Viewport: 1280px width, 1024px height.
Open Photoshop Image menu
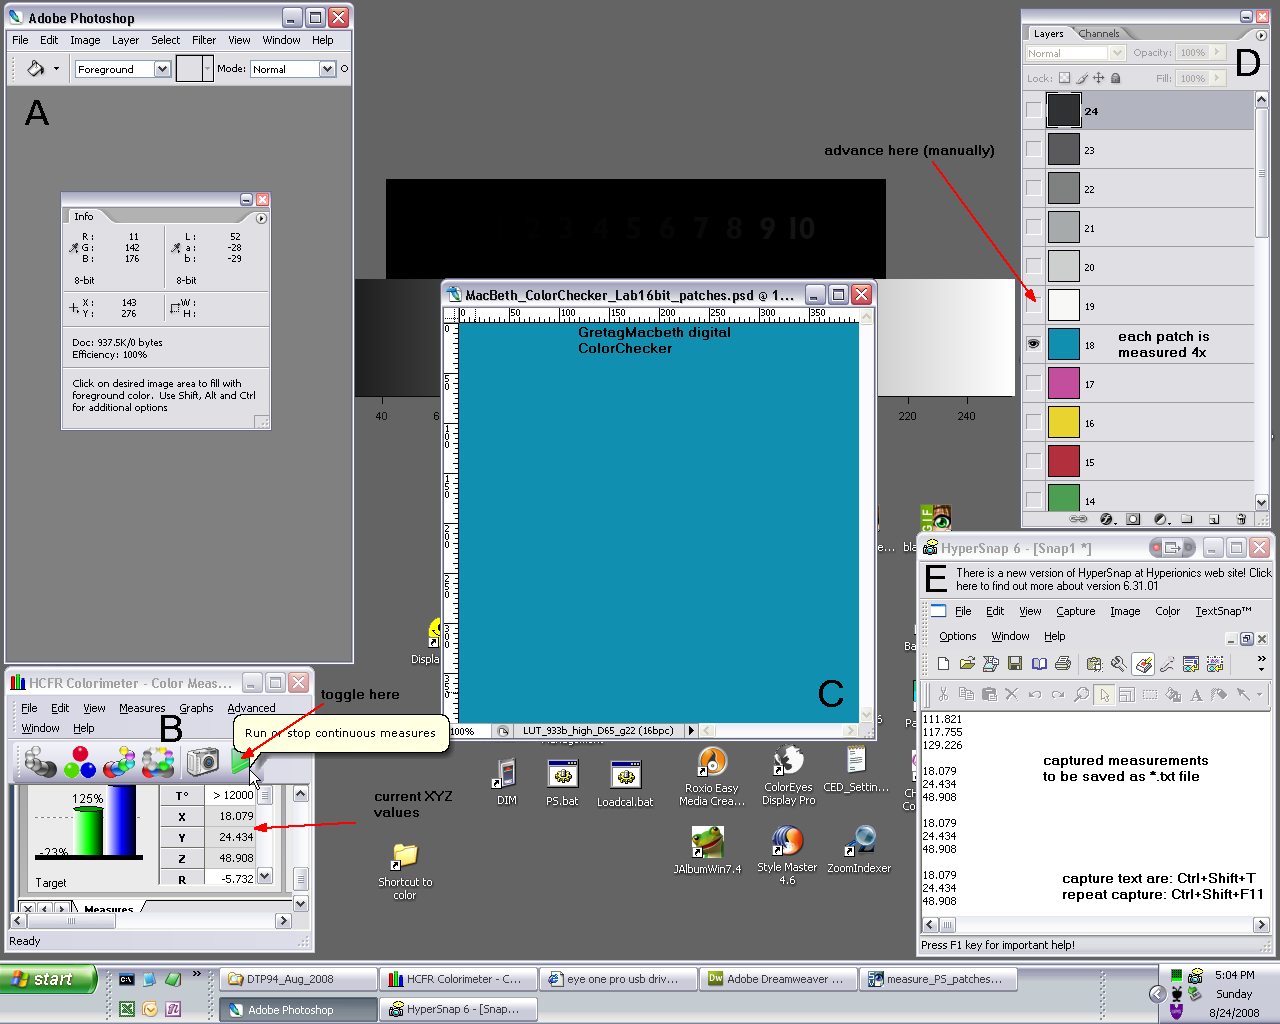pyautogui.click(x=85, y=40)
